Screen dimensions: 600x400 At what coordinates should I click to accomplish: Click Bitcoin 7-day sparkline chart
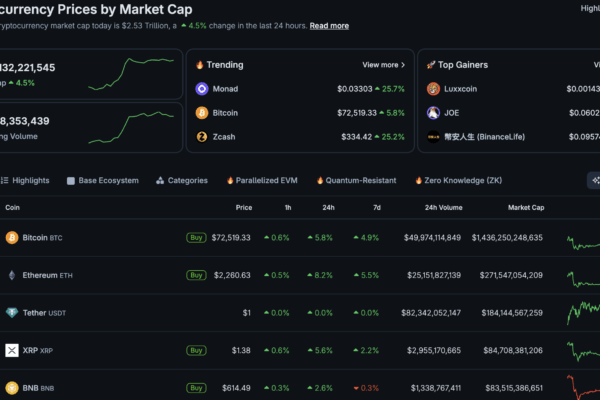pos(582,241)
